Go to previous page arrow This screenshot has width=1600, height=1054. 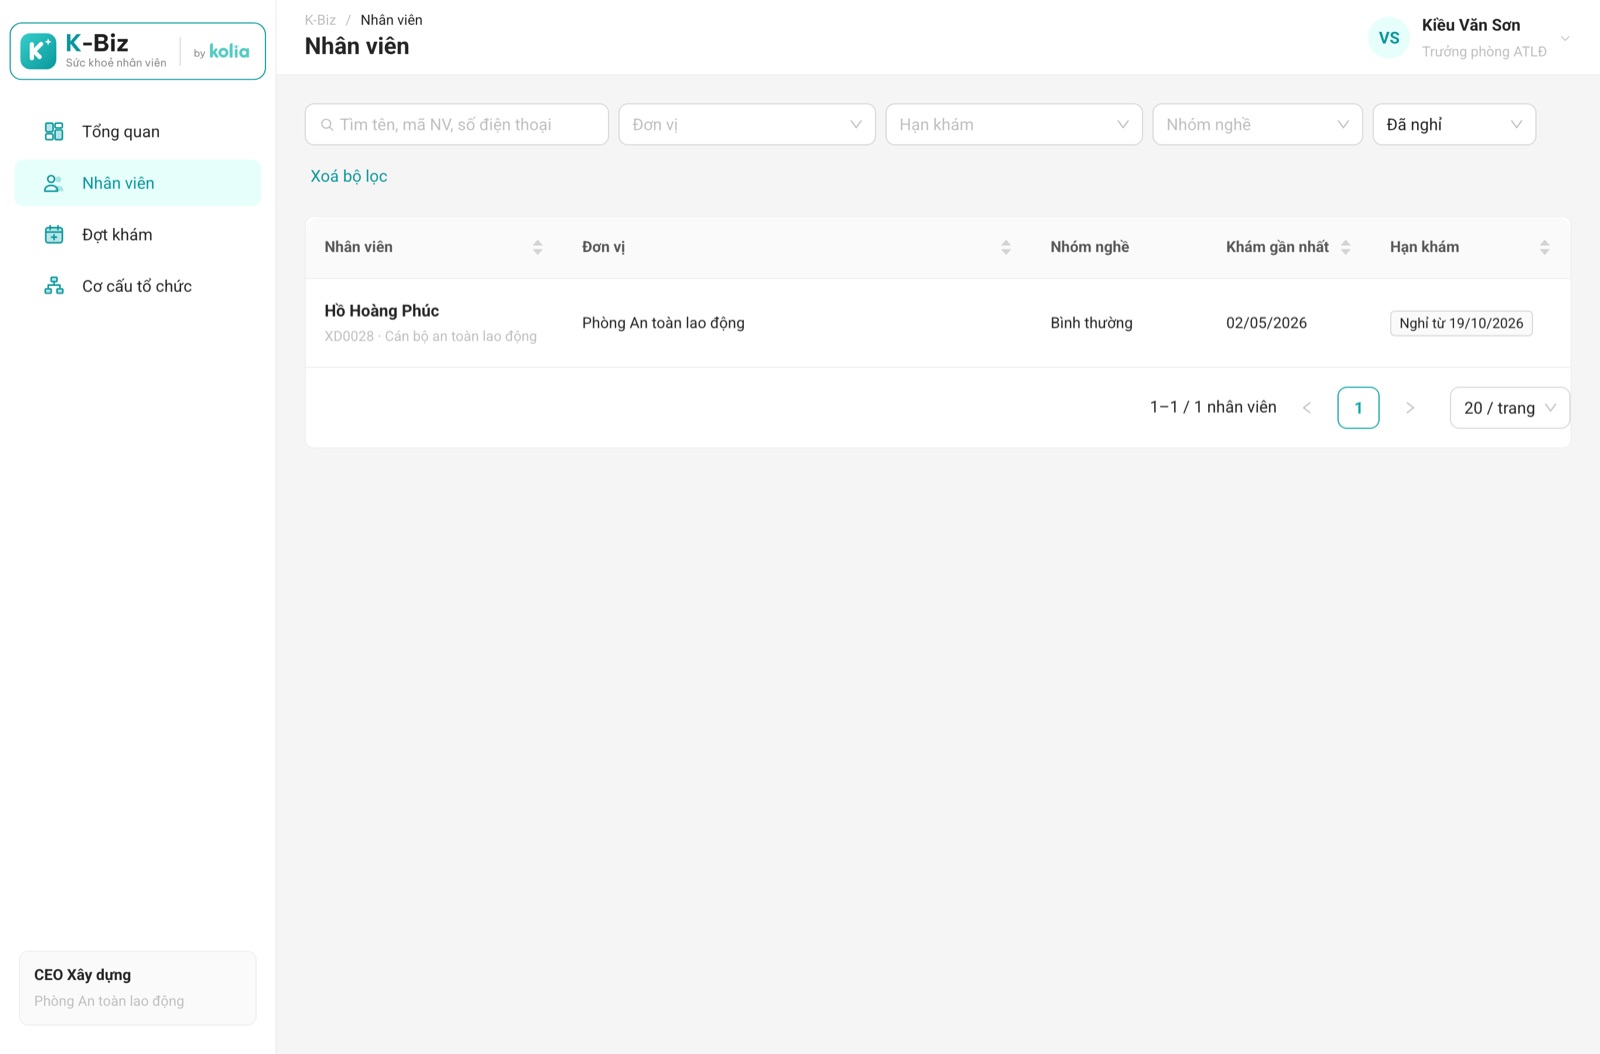pos(1307,408)
